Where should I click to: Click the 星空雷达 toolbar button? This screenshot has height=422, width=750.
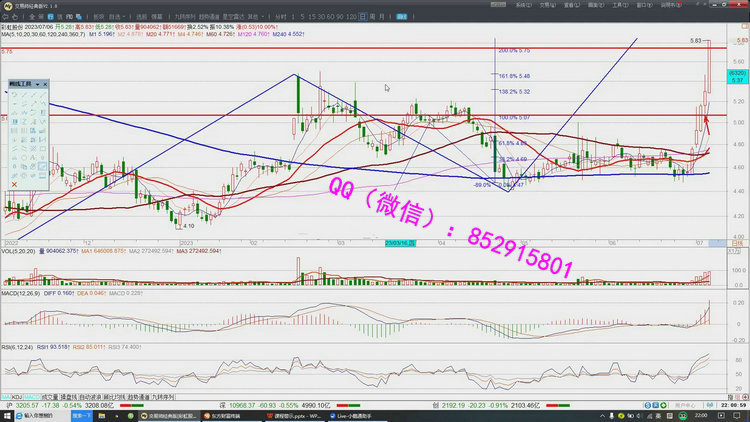tap(233, 17)
